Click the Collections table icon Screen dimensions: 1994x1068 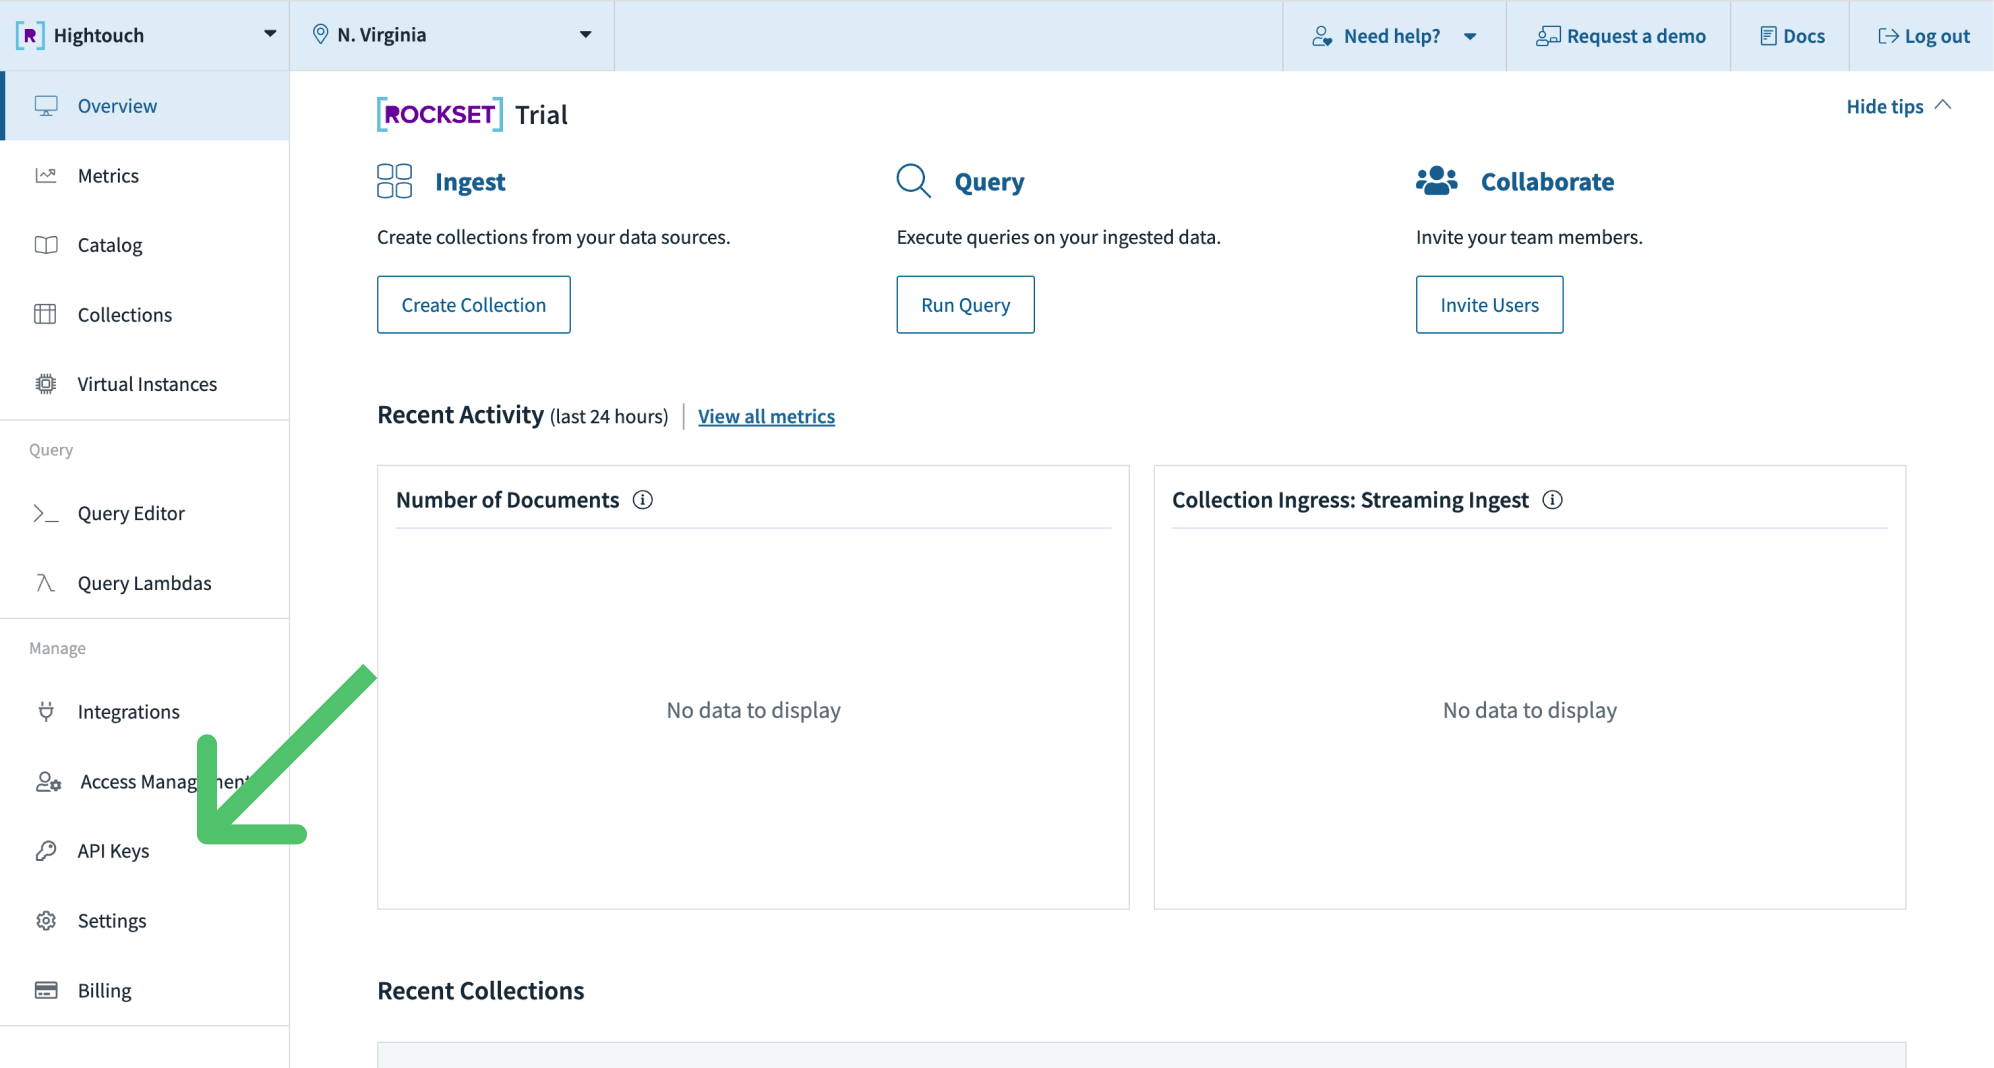point(46,315)
